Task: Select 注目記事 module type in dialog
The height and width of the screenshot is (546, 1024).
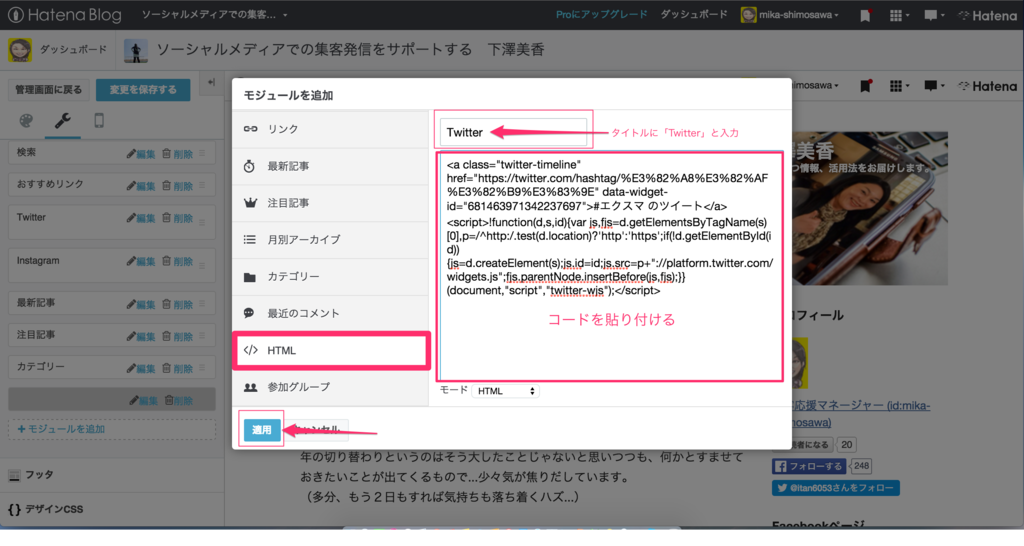Action: [330, 203]
